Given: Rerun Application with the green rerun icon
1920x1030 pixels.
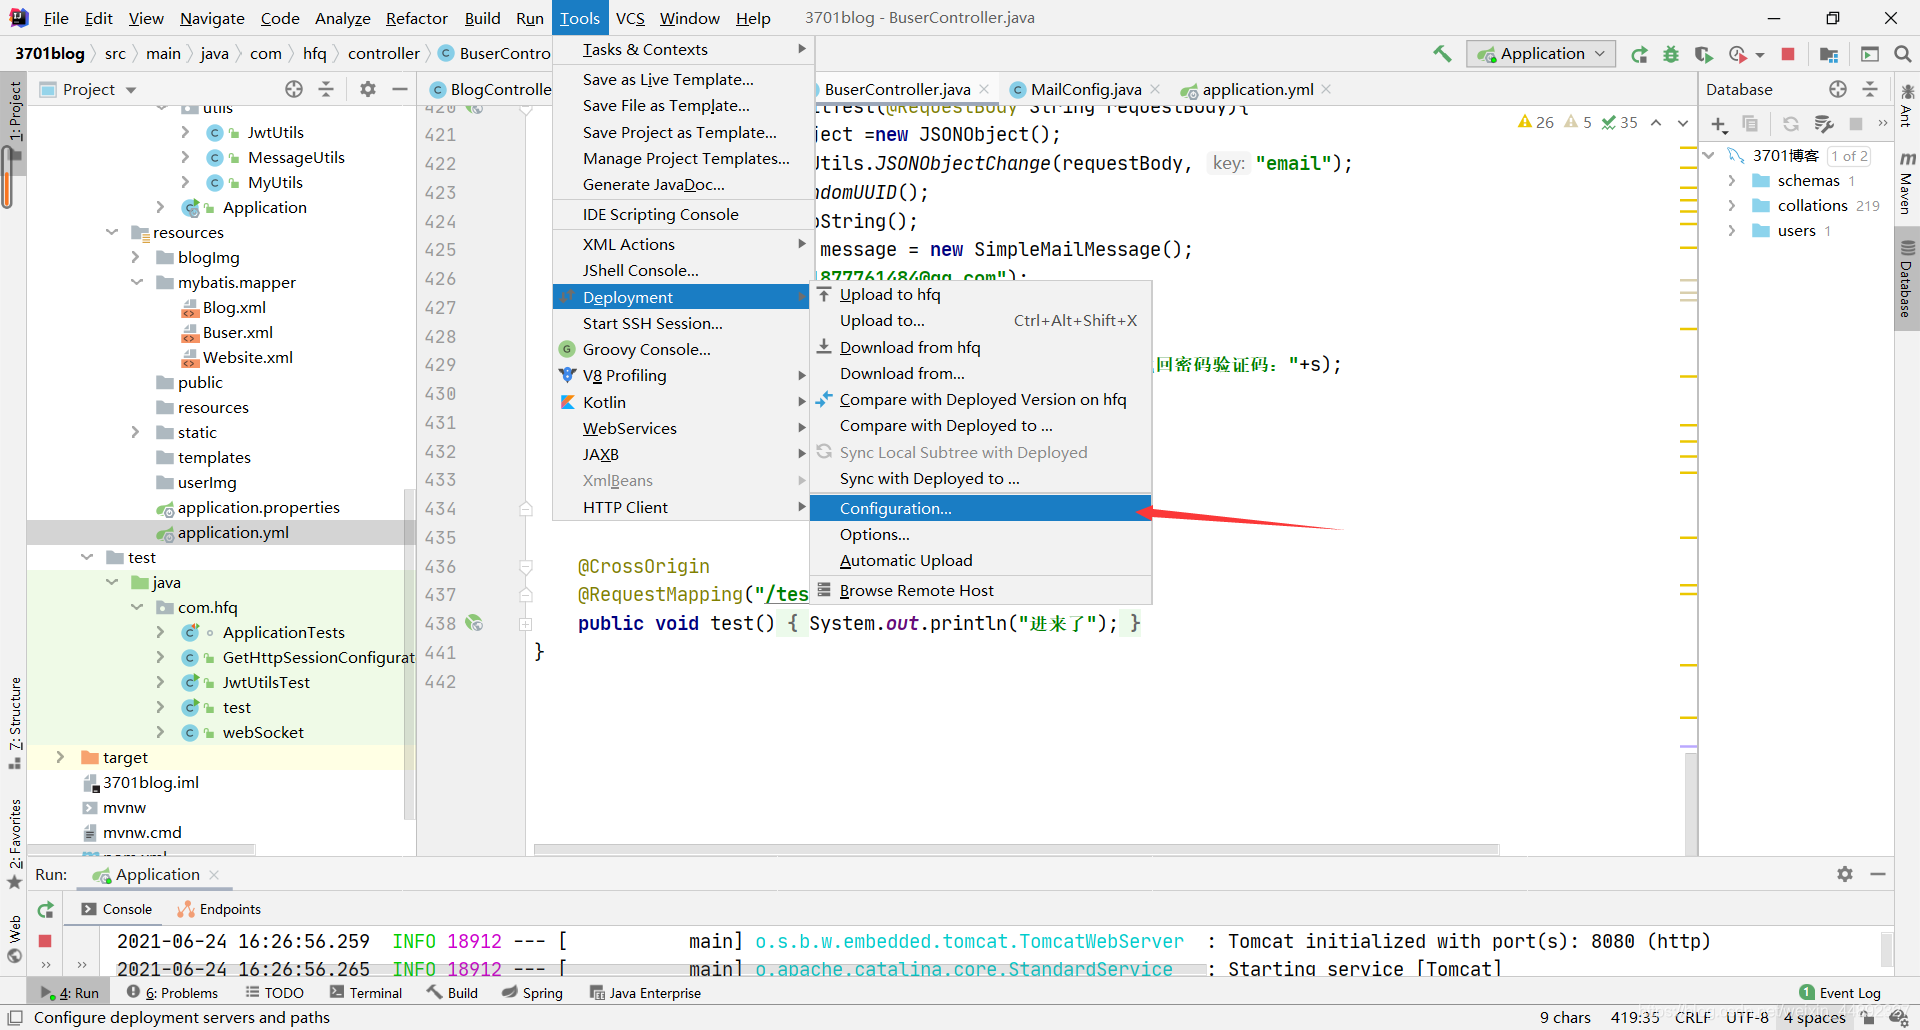Looking at the screenshot, I should (x=1639, y=54).
